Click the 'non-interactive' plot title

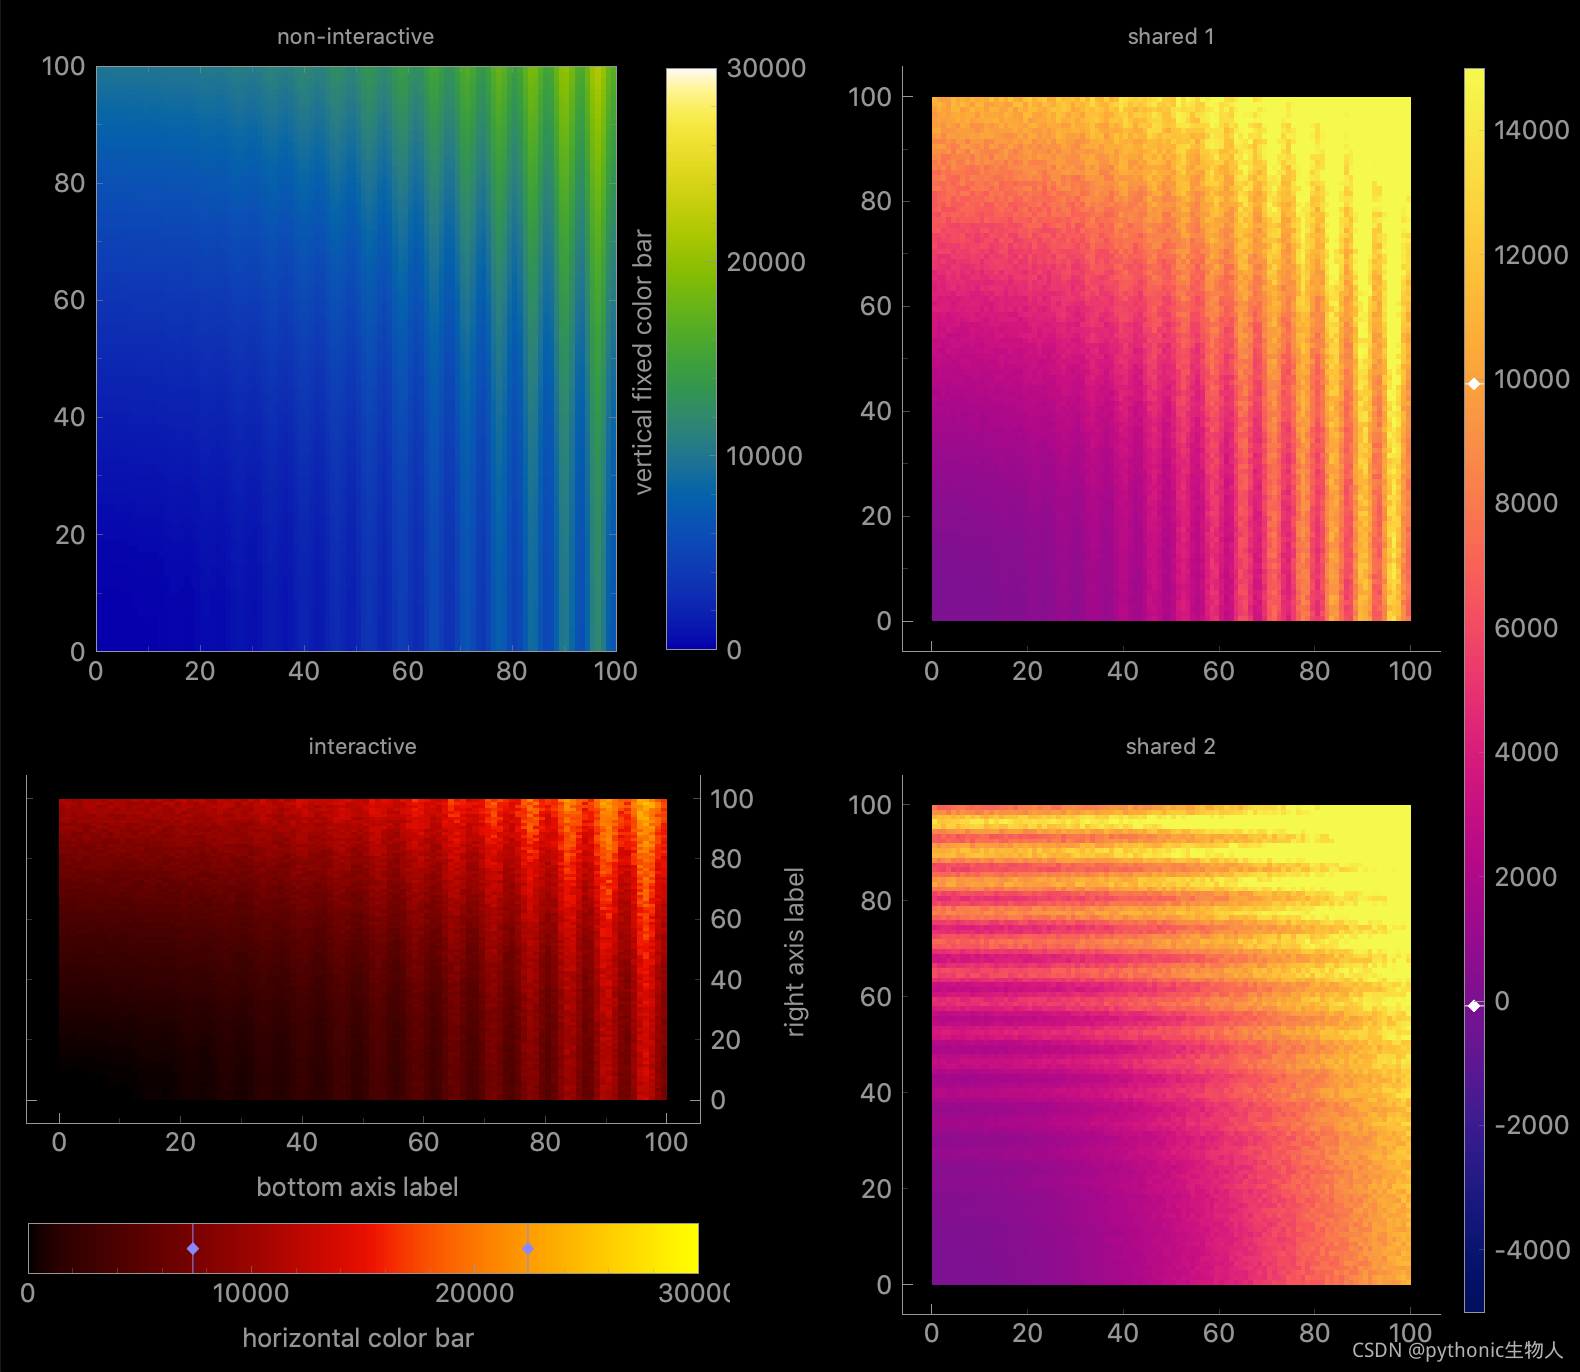click(x=355, y=37)
